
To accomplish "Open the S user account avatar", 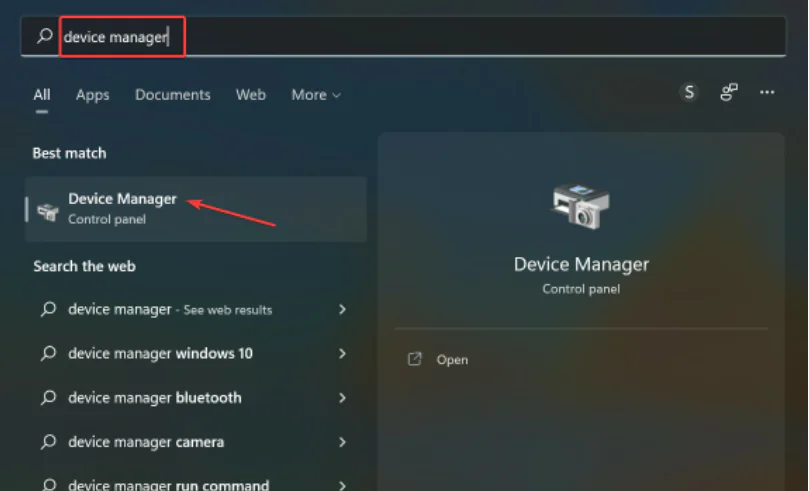I will (689, 92).
